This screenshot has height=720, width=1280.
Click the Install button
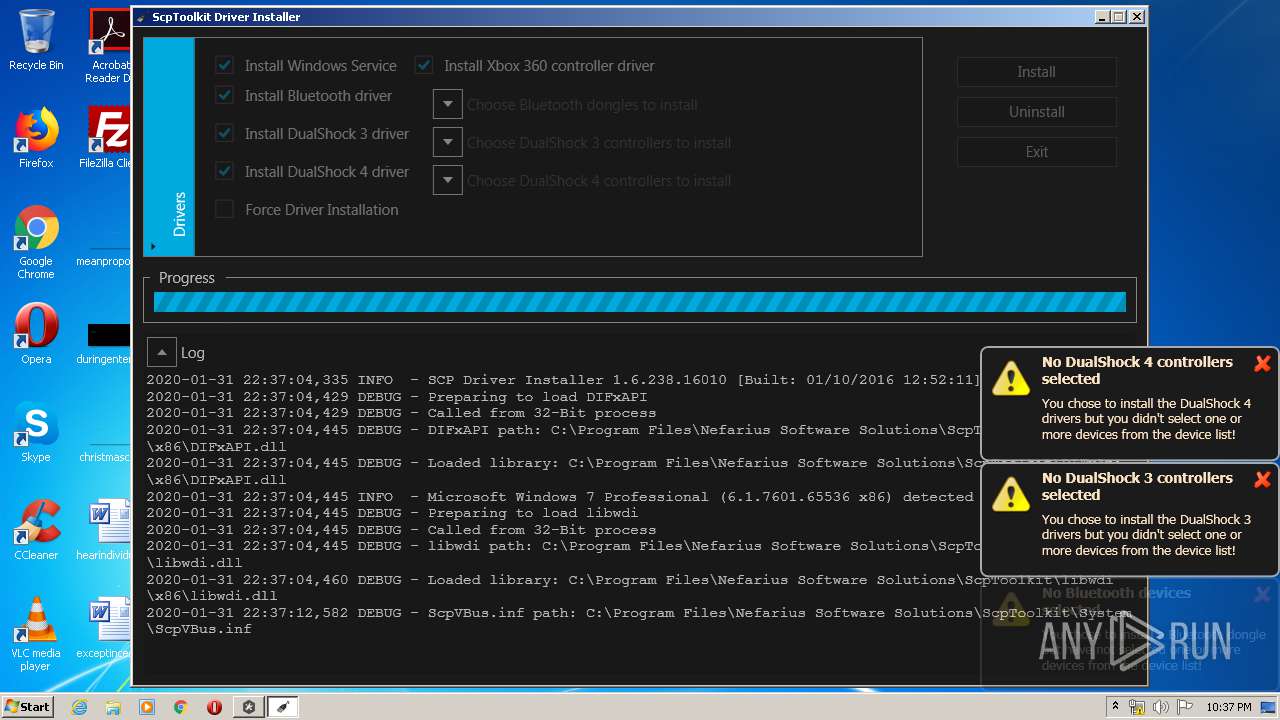(x=1036, y=72)
